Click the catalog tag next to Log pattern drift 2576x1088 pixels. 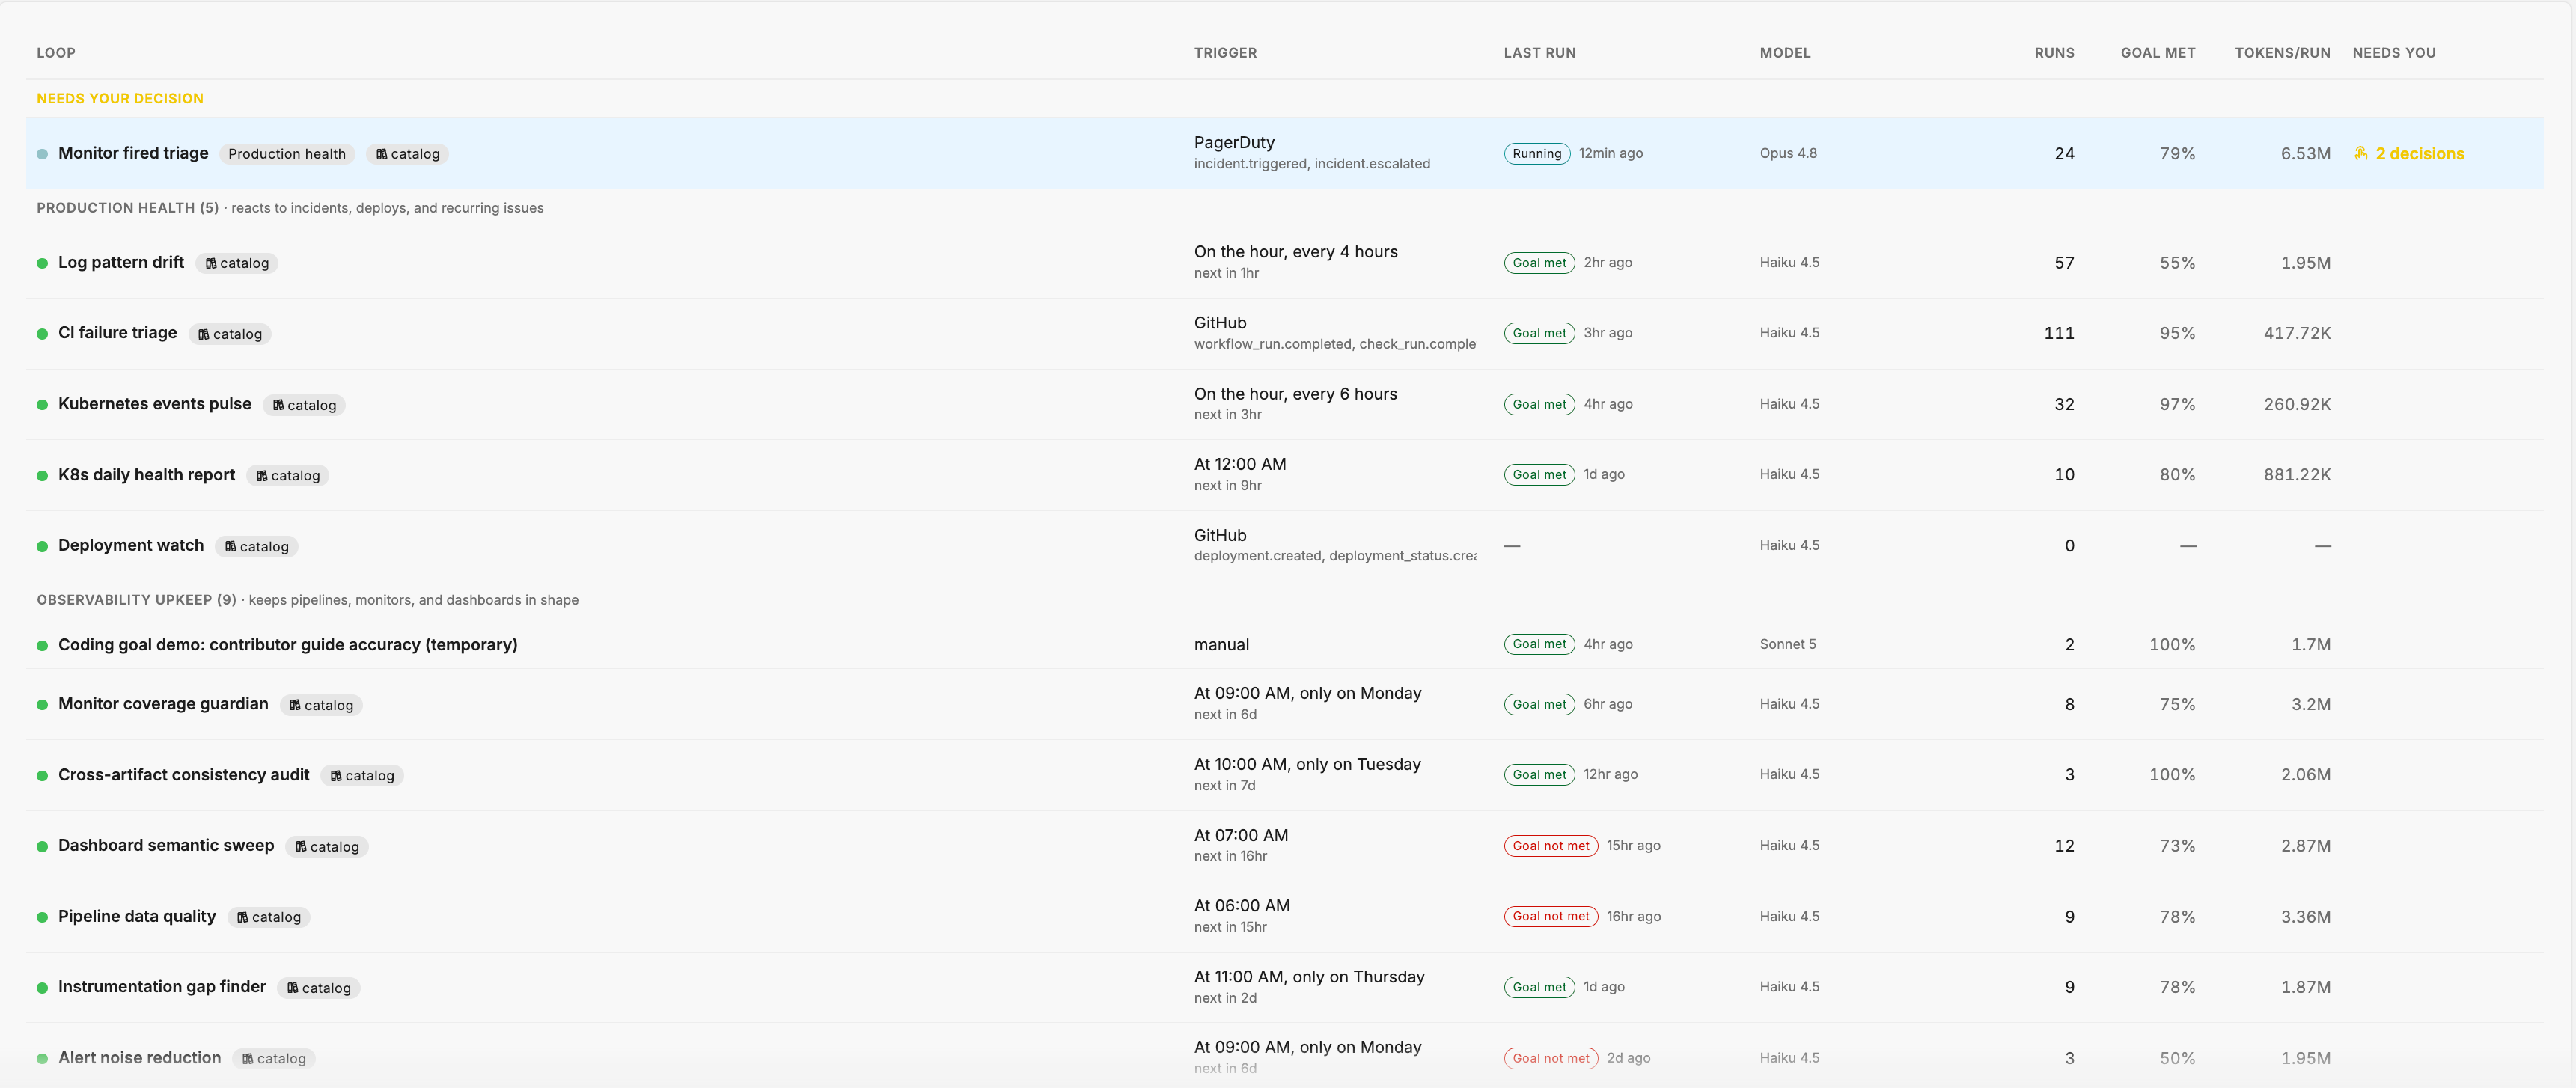(x=237, y=263)
